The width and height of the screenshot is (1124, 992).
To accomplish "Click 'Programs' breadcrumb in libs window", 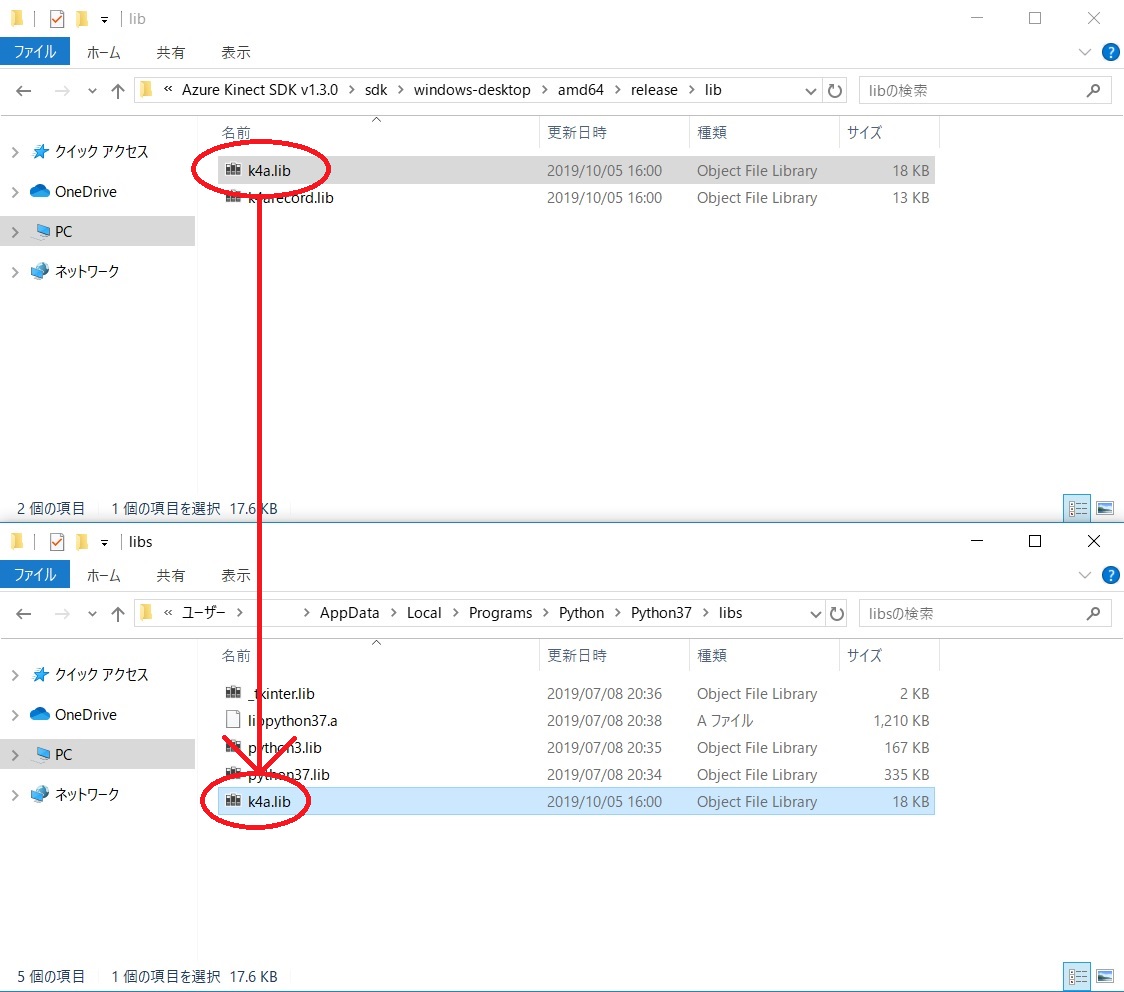I will (500, 613).
